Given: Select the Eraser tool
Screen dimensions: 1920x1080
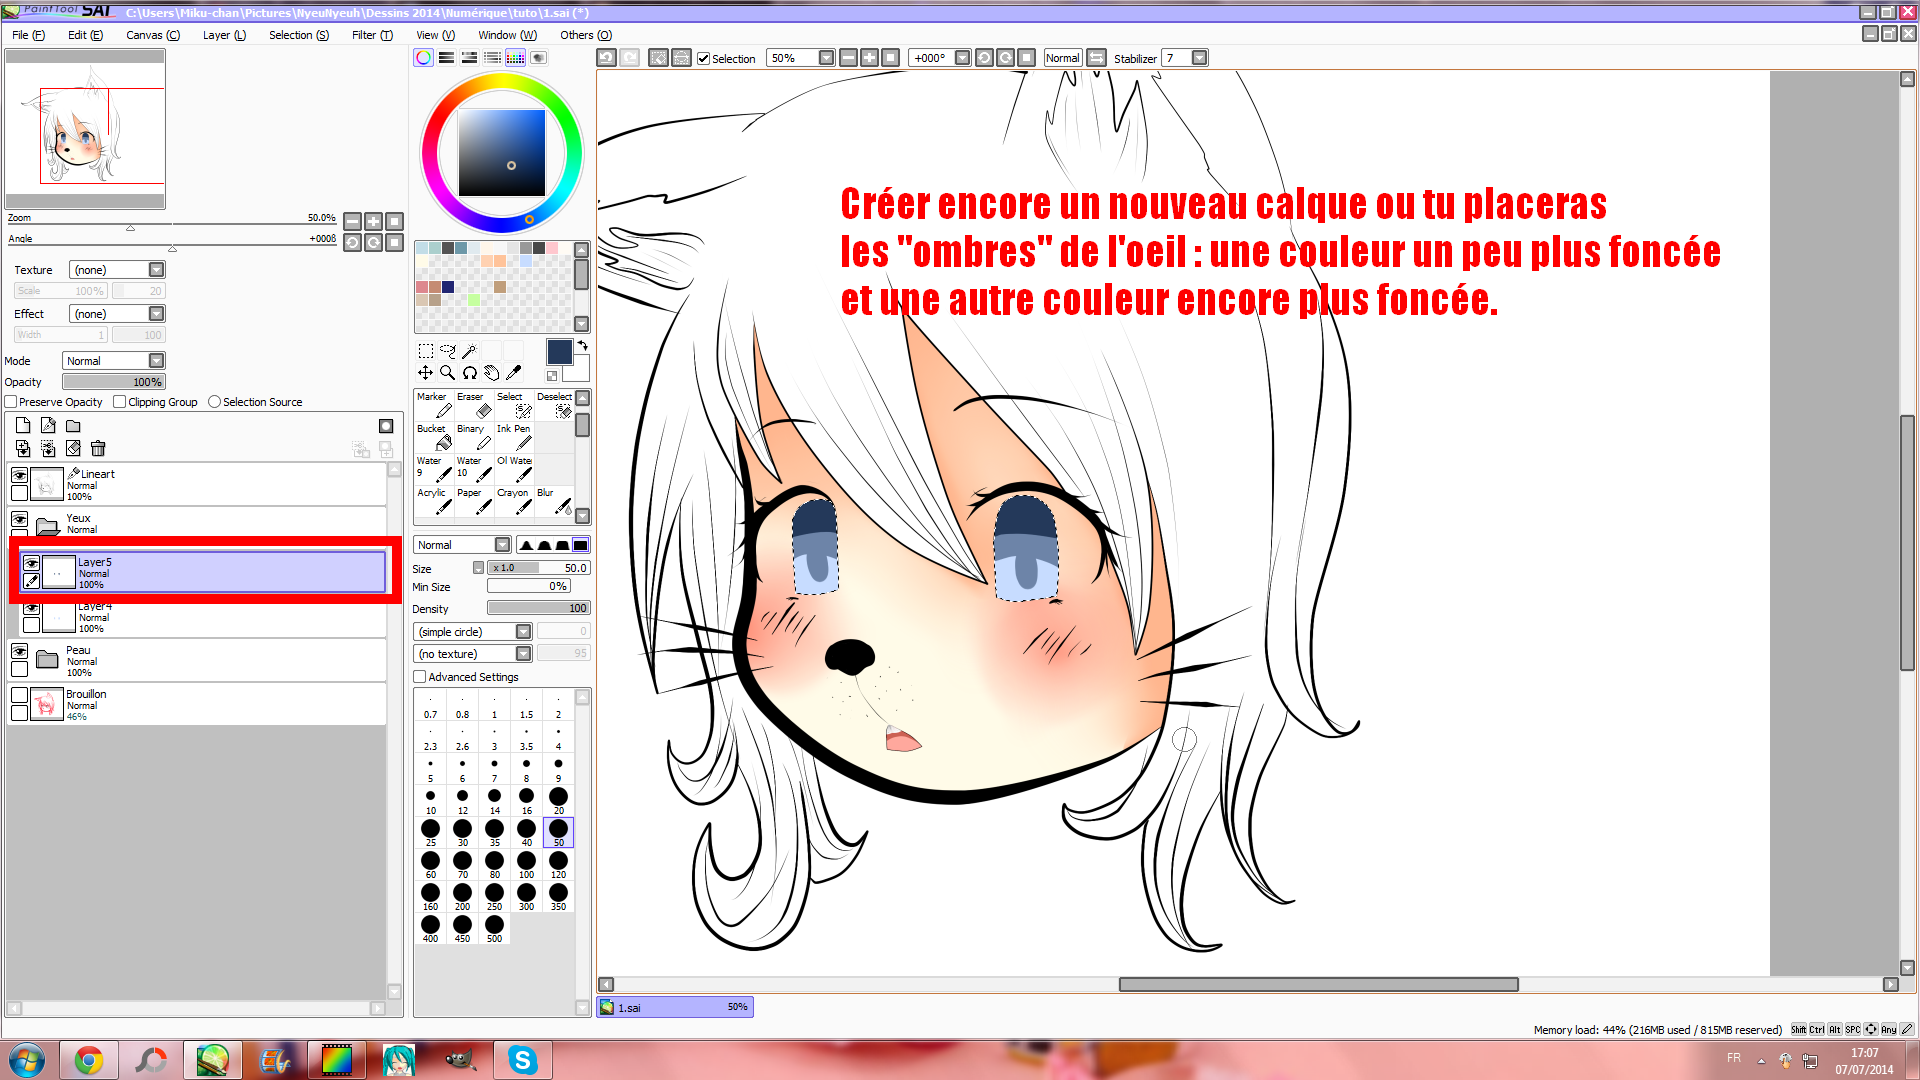Looking at the screenshot, I should [472, 405].
